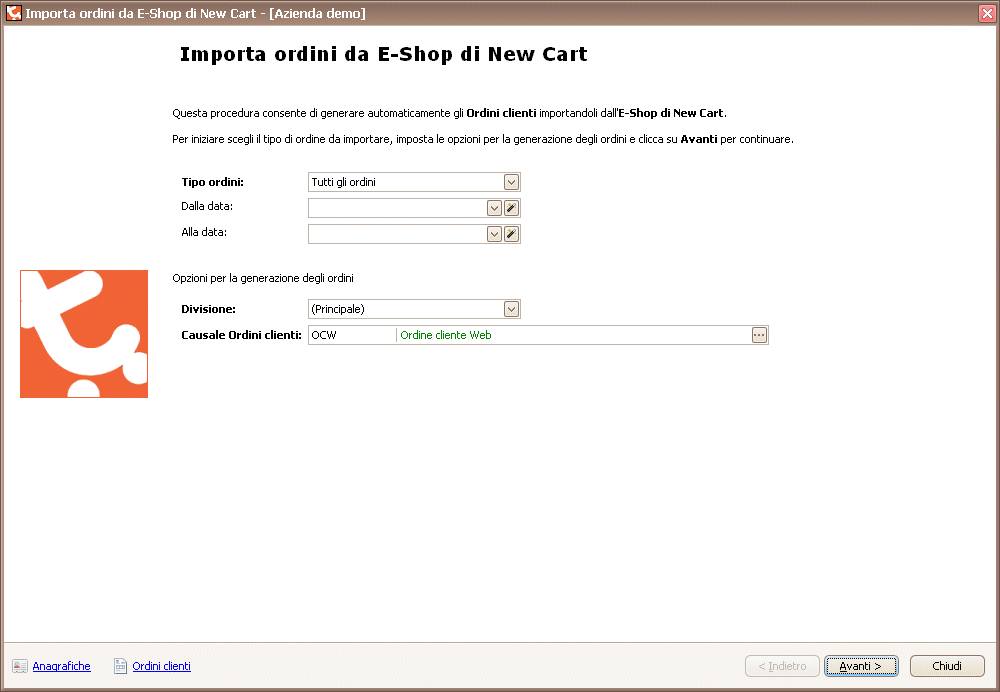1000x692 pixels.
Task: Open the Anagrafiche link
Action: (61, 666)
